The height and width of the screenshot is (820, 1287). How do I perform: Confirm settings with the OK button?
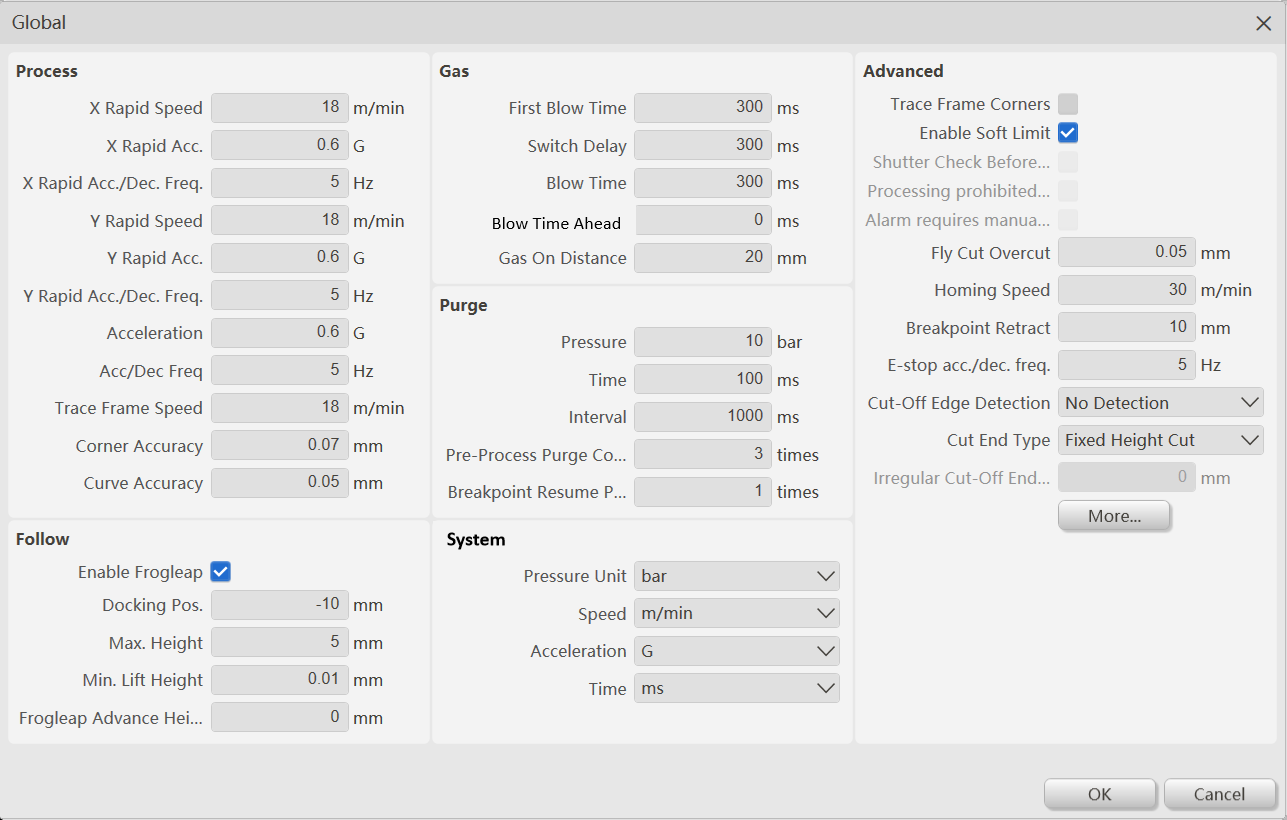[1099, 794]
